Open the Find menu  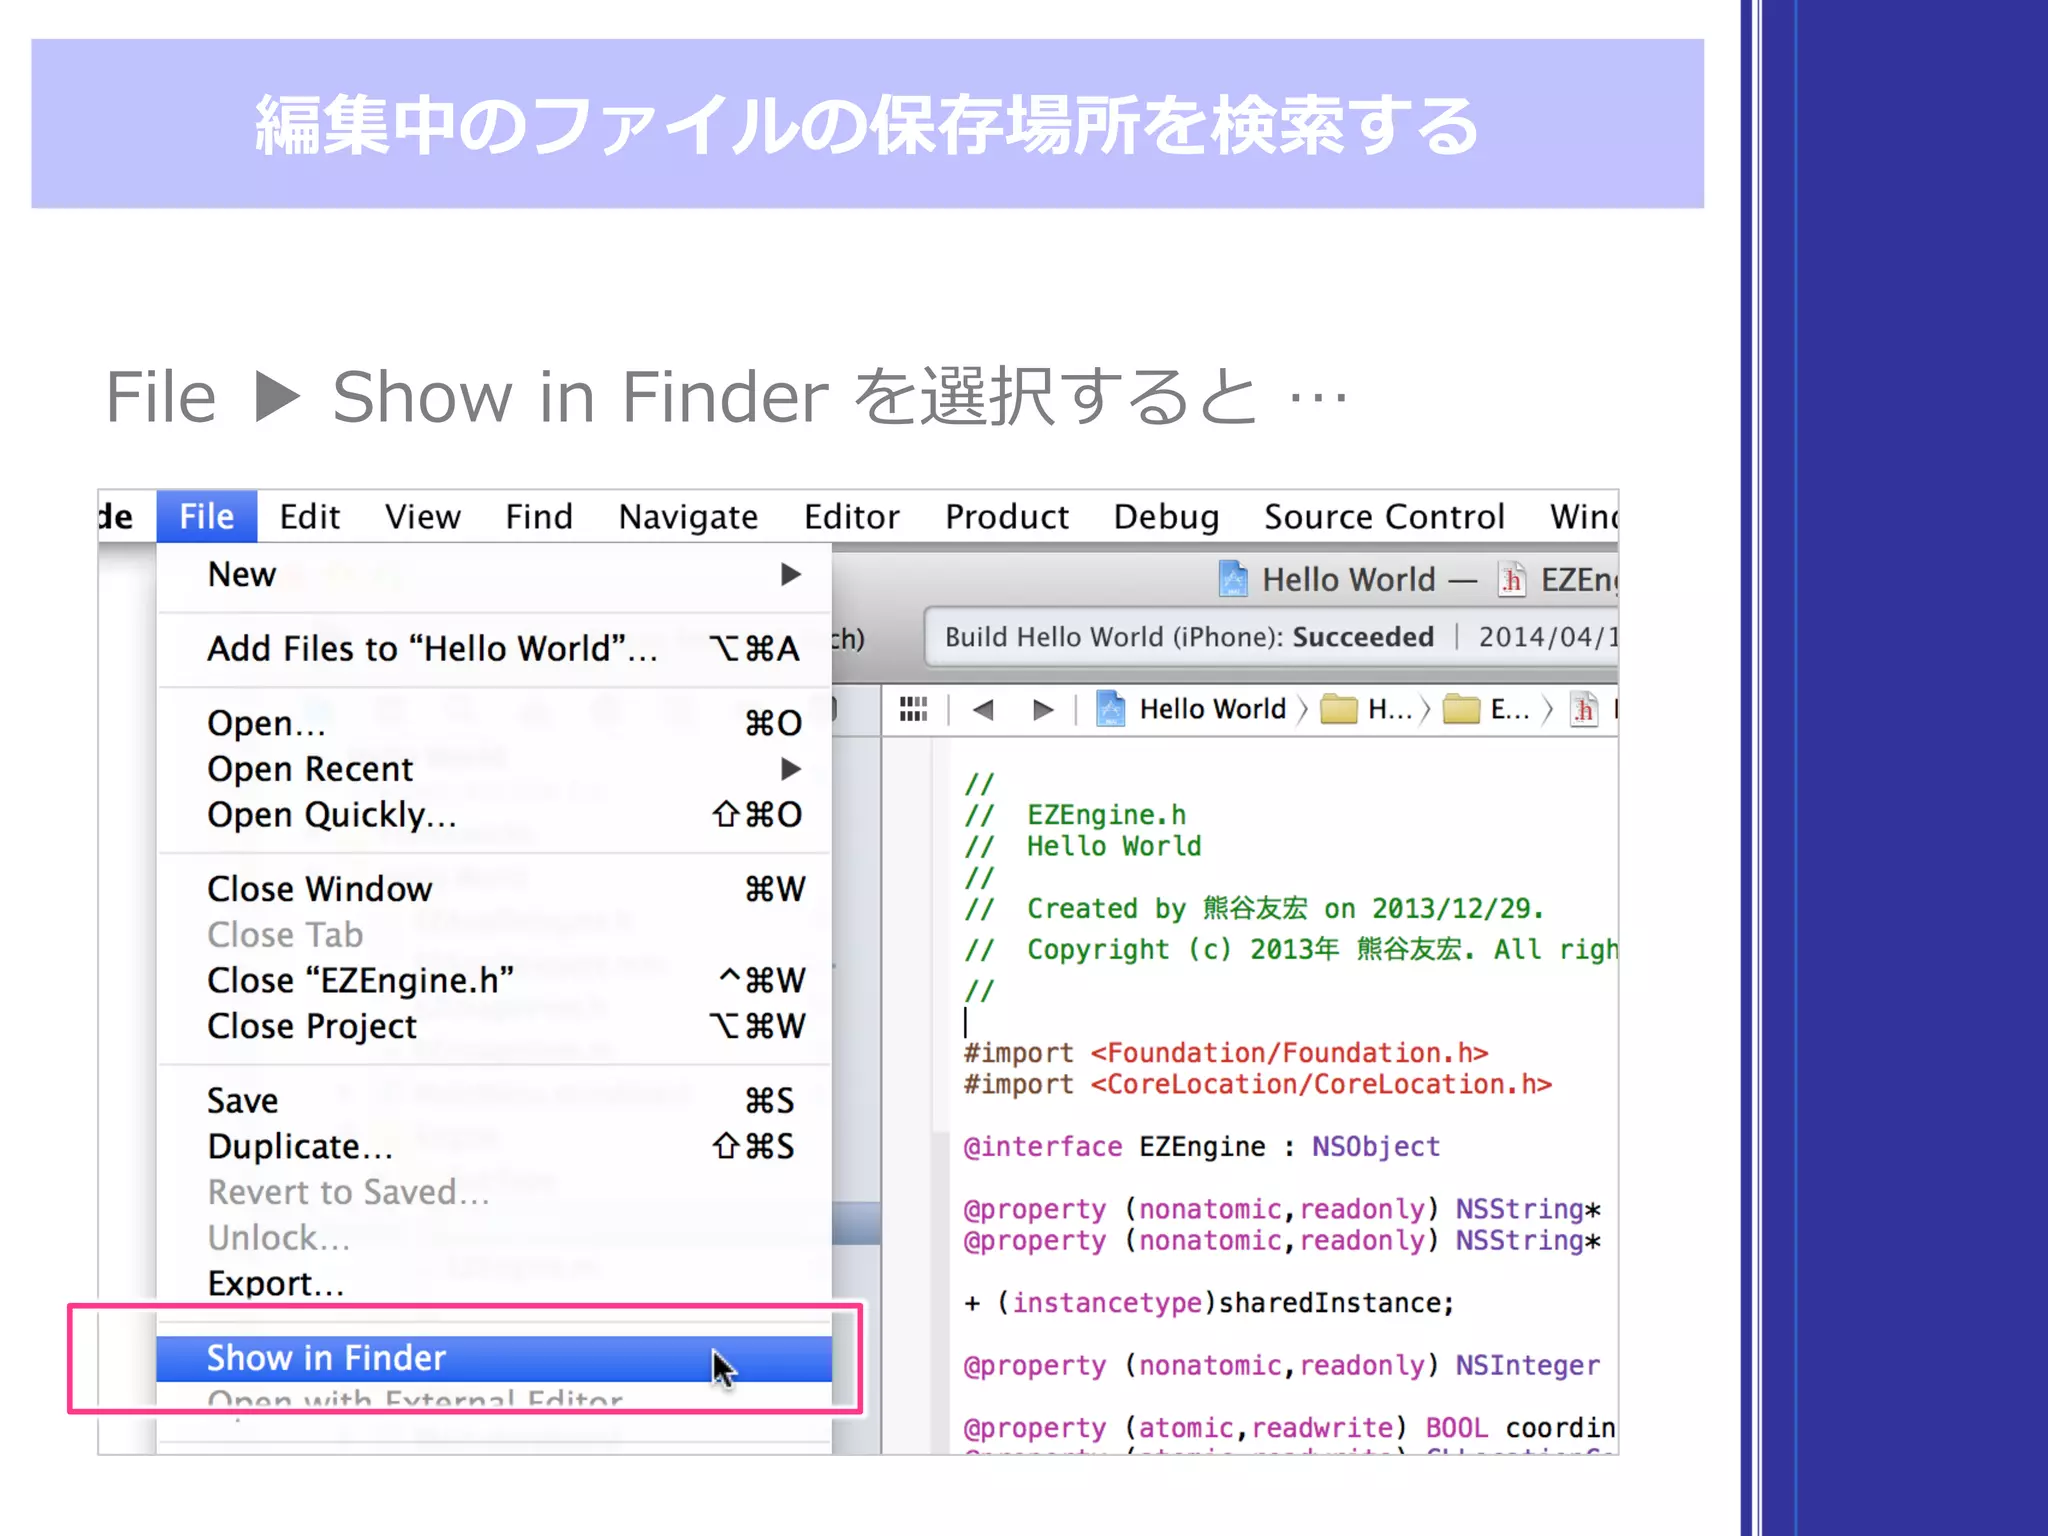coord(539,517)
